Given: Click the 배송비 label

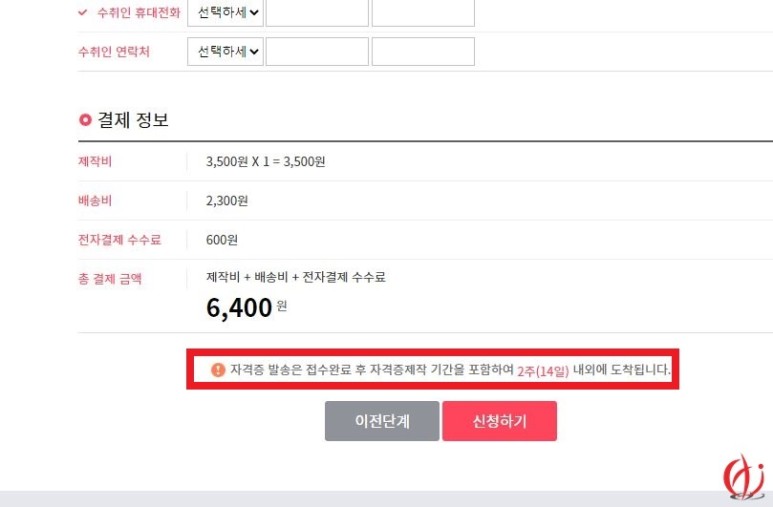Looking at the screenshot, I should tap(95, 201).
